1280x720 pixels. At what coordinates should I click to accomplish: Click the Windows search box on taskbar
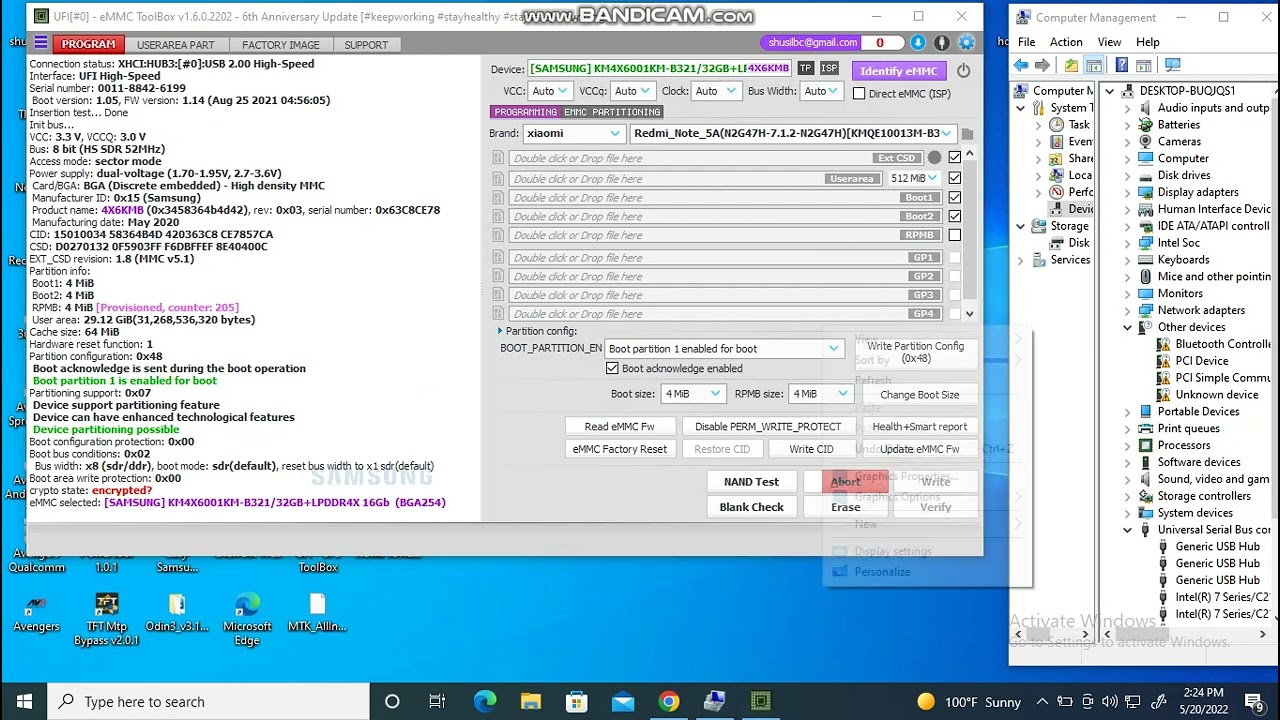click(x=208, y=702)
